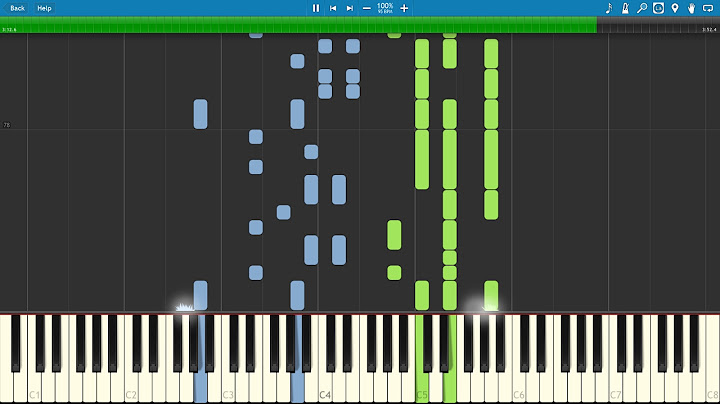Seek within the green played section of the progress bar
Viewport: 720px width, 404px height.
298,25
